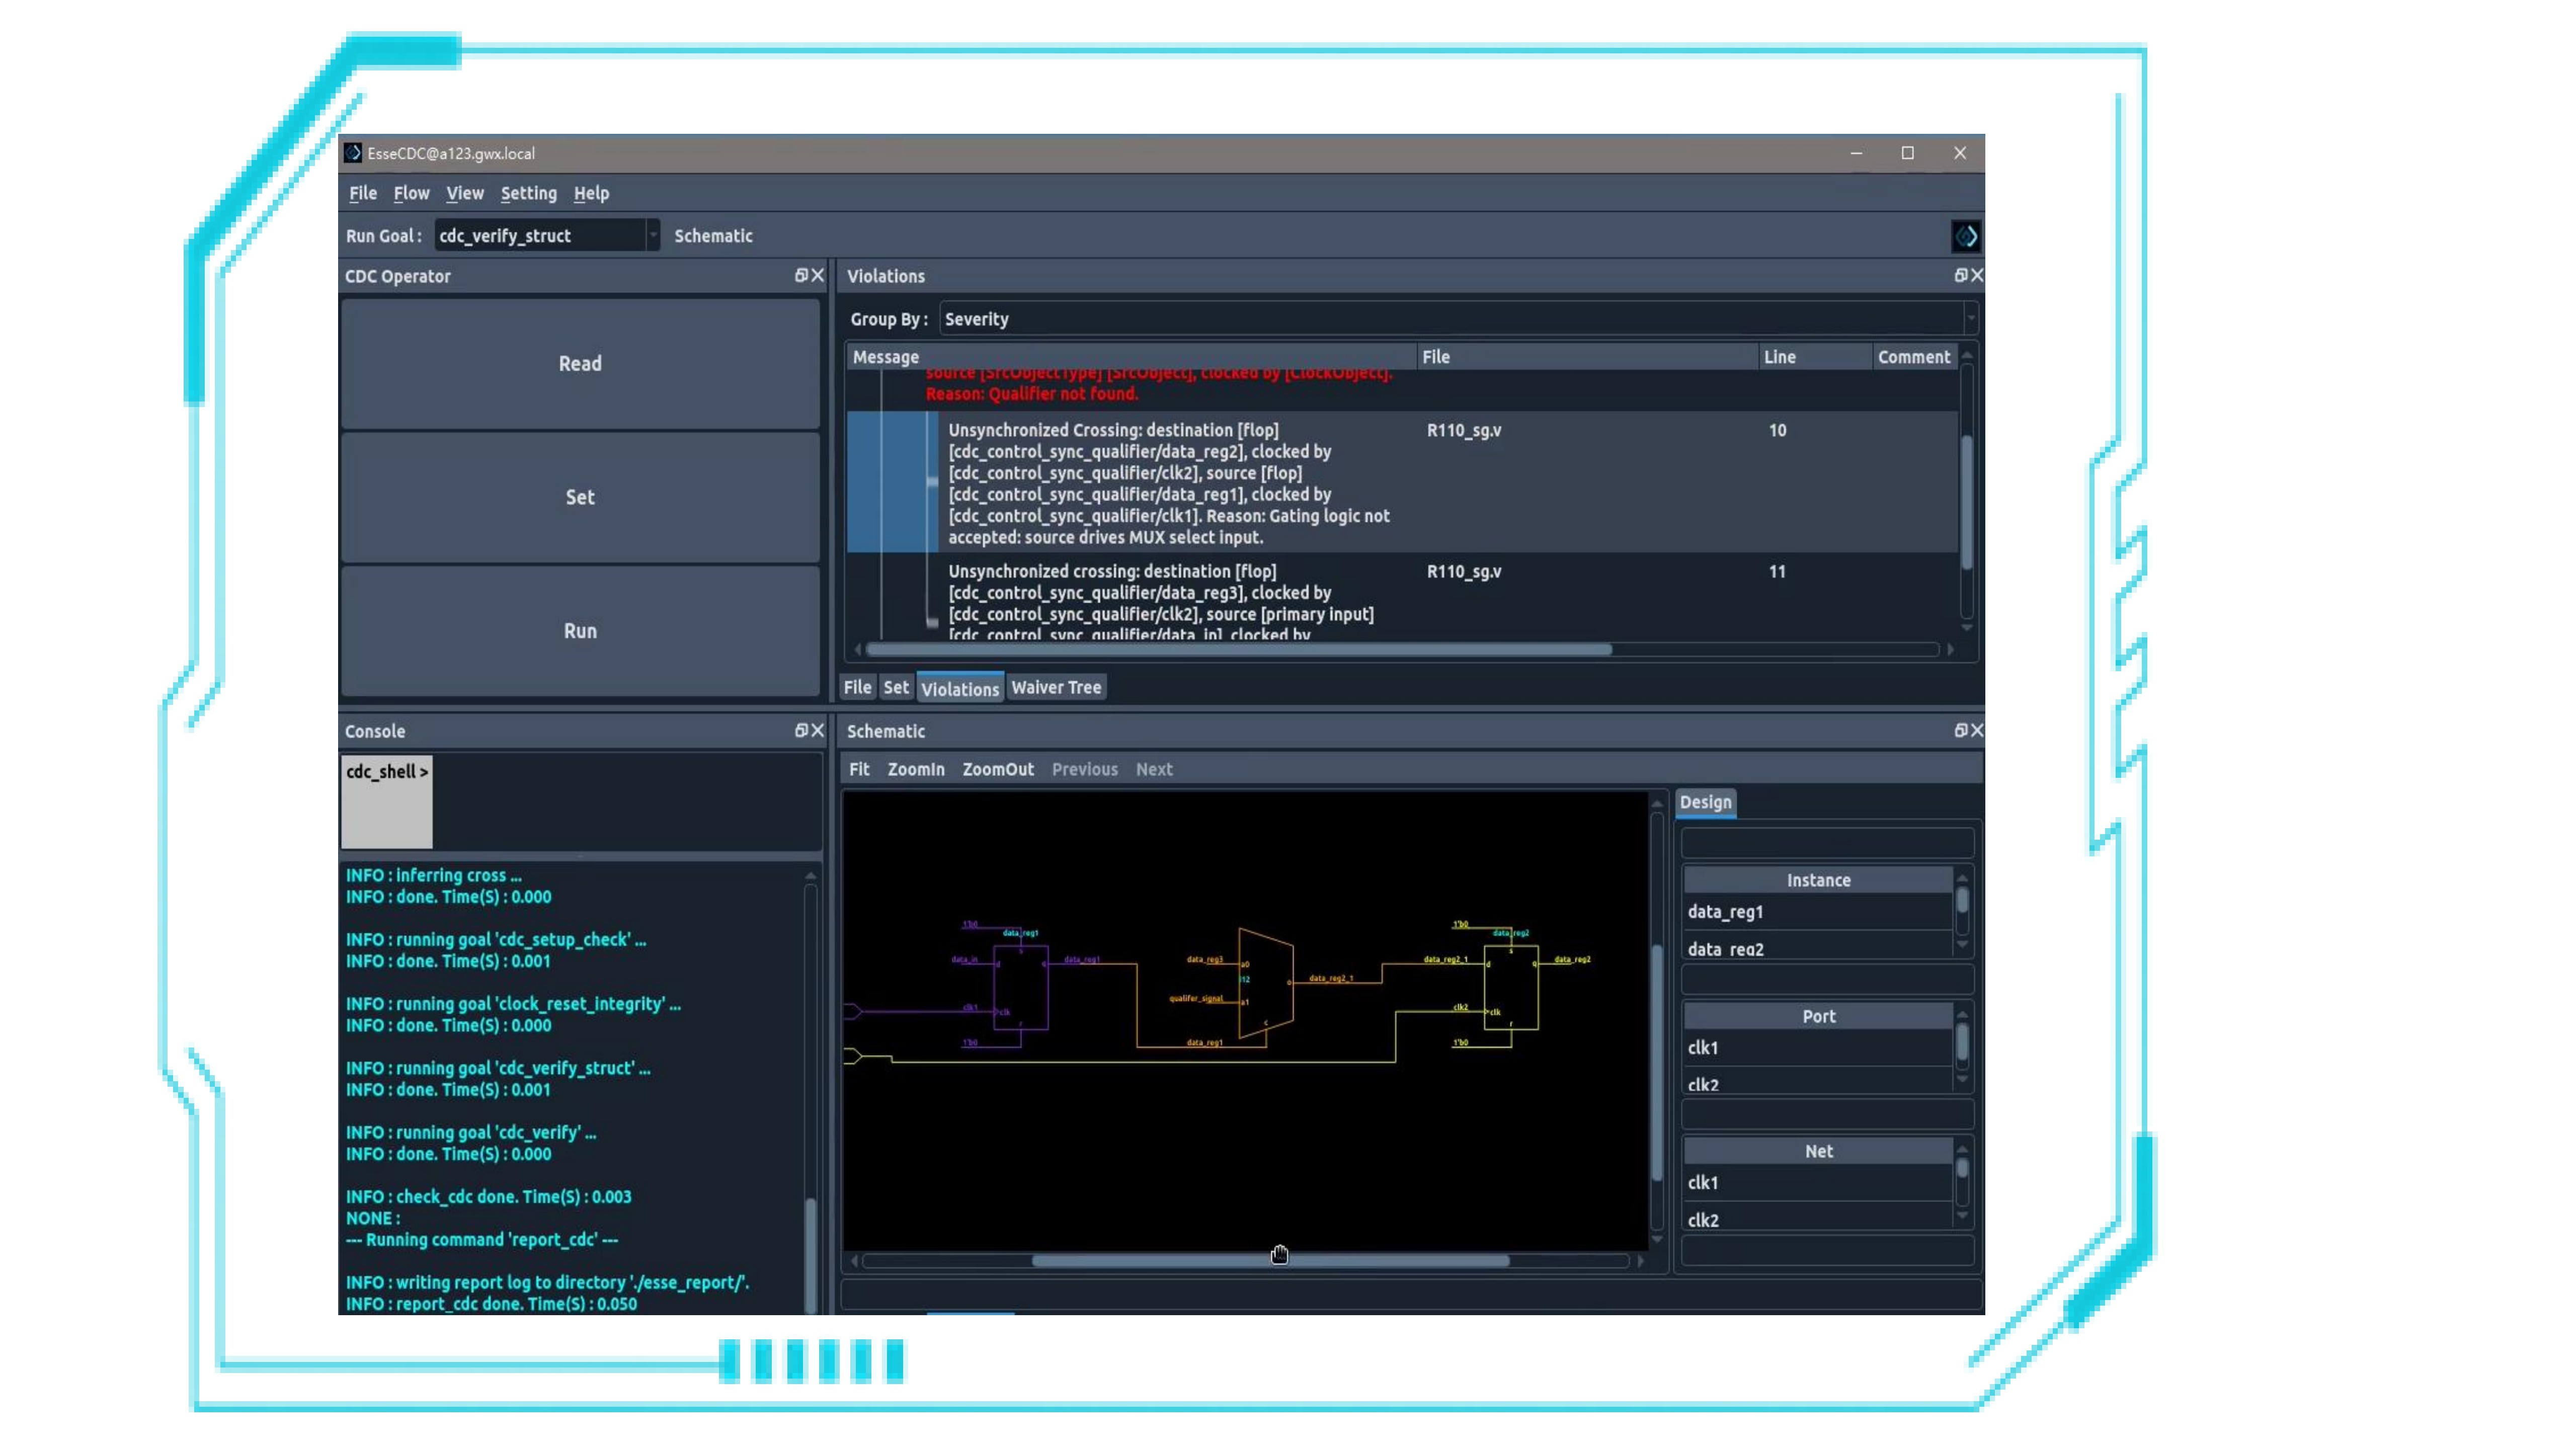Click the line 10 cell
This screenshot has width=2576, height=1449.
[1777, 430]
